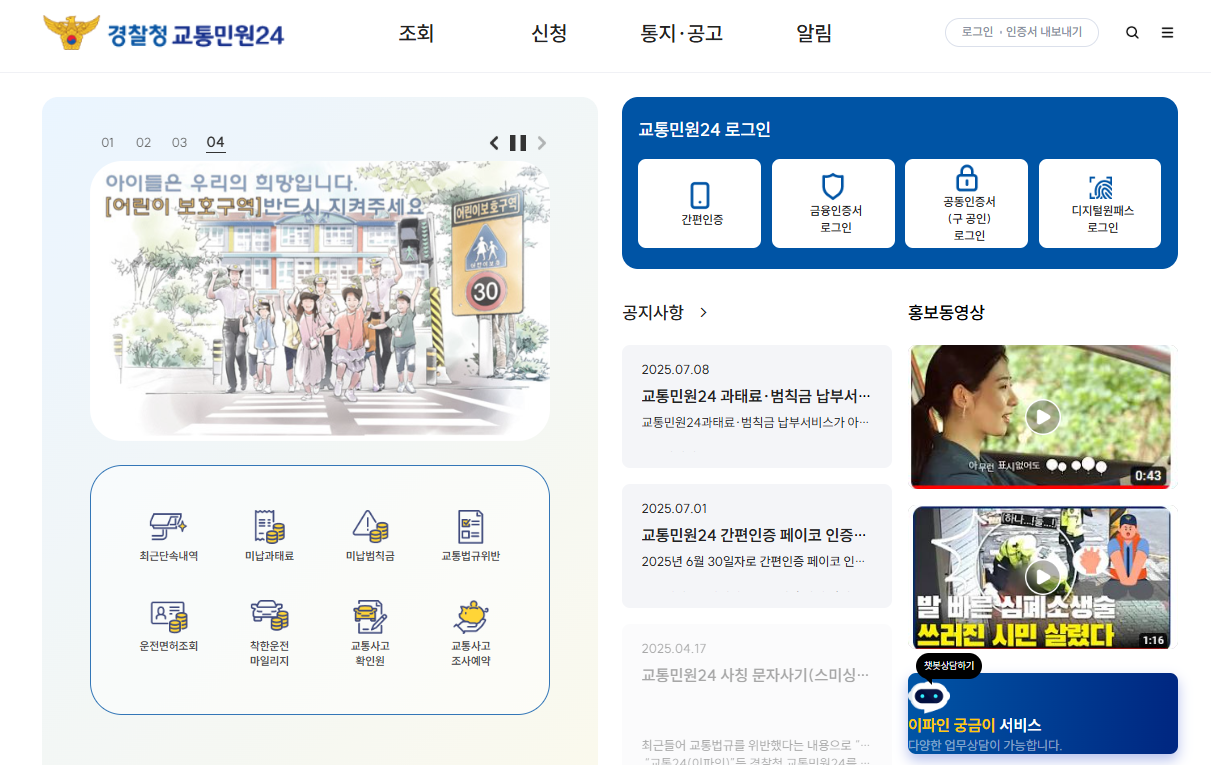Switch to banner slide 03
The height and width of the screenshot is (765, 1211).
(x=180, y=142)
